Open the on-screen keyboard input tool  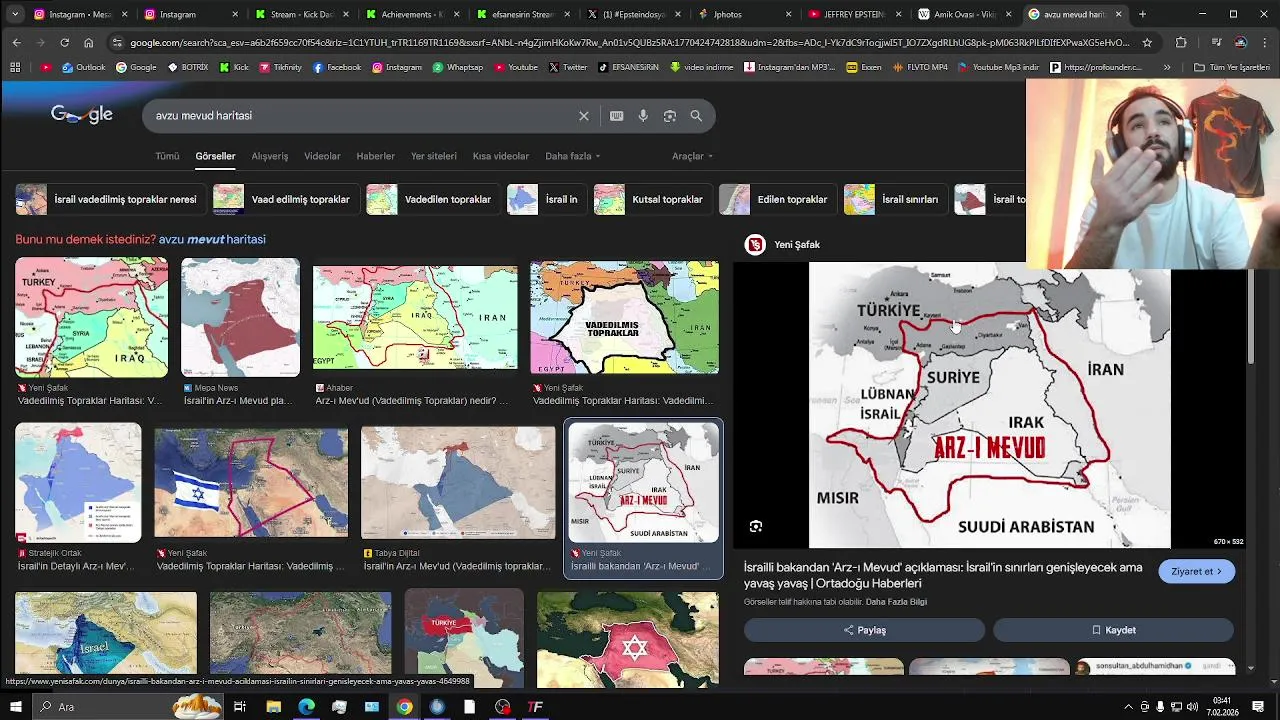617,116
